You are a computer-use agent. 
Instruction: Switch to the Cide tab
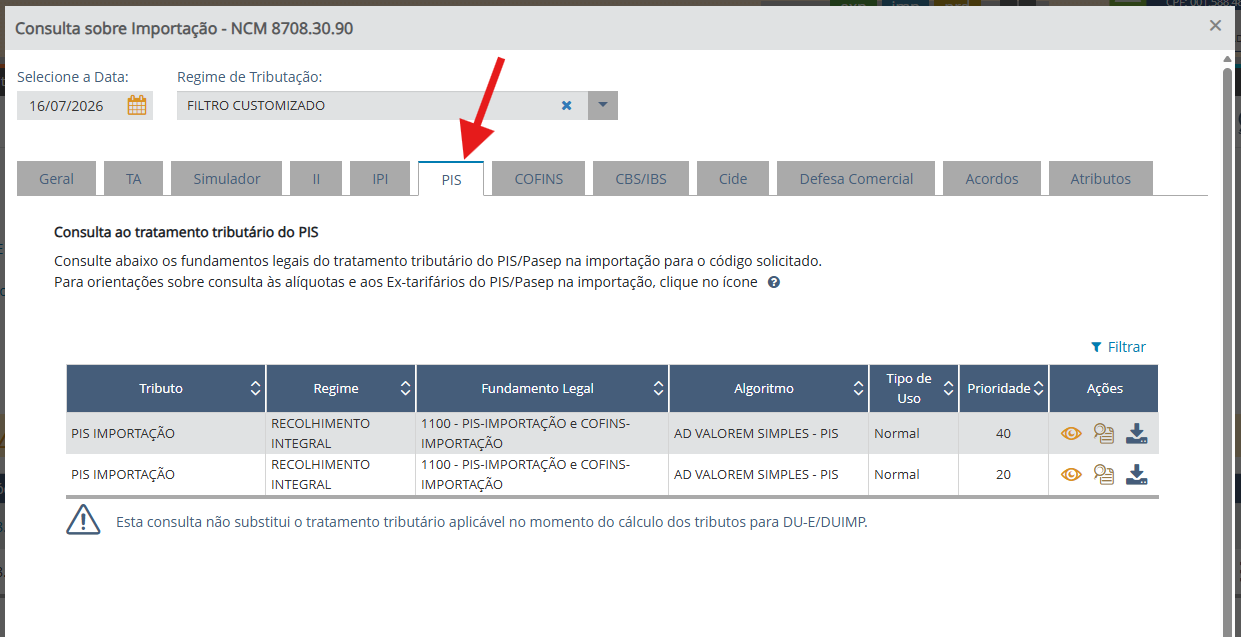pos(733,179)
